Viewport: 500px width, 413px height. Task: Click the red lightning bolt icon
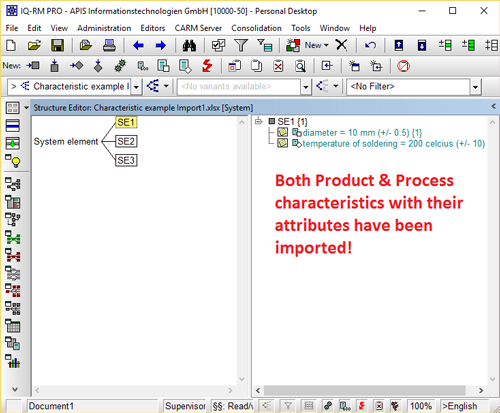(x=207, y=66)
